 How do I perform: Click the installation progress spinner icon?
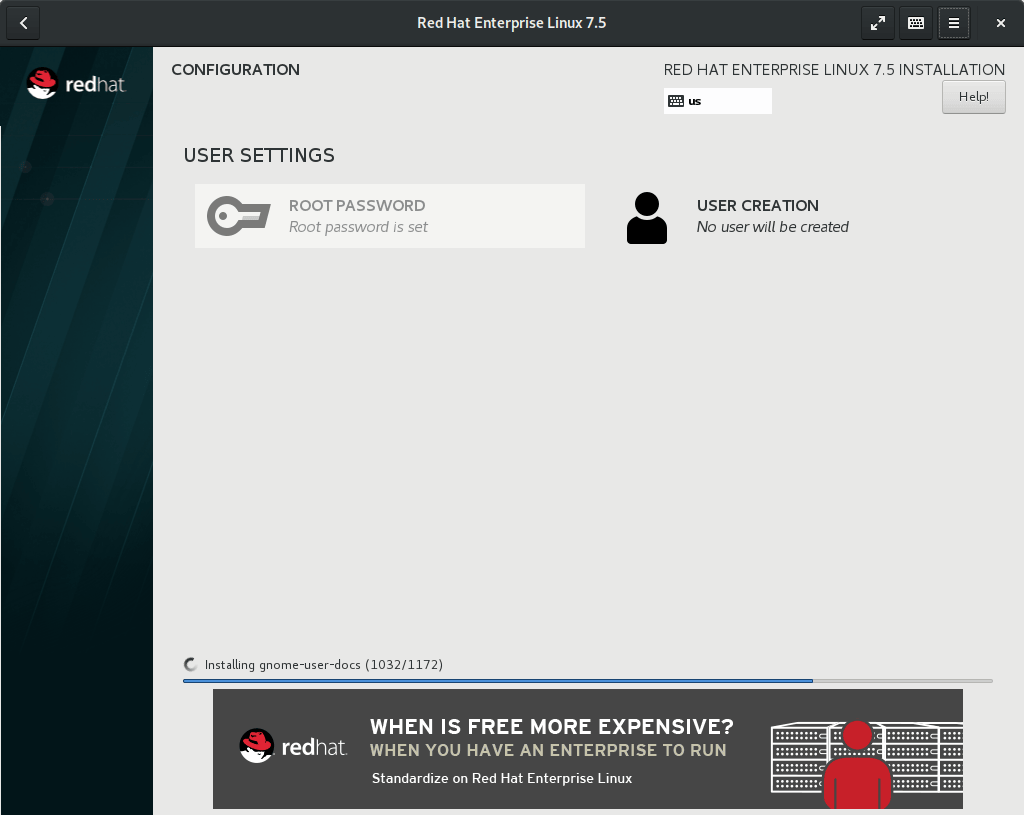click(191, 665)
